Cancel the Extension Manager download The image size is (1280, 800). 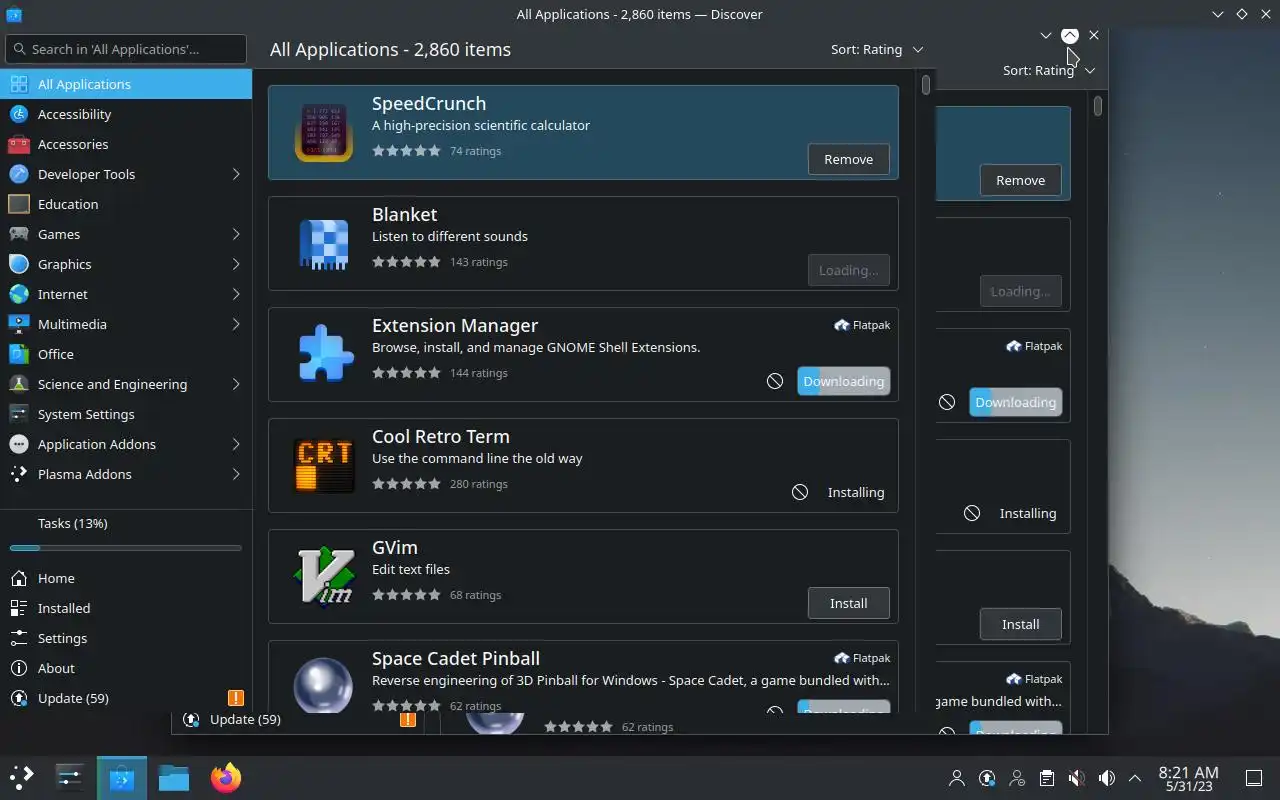click(x=775, y=381)
